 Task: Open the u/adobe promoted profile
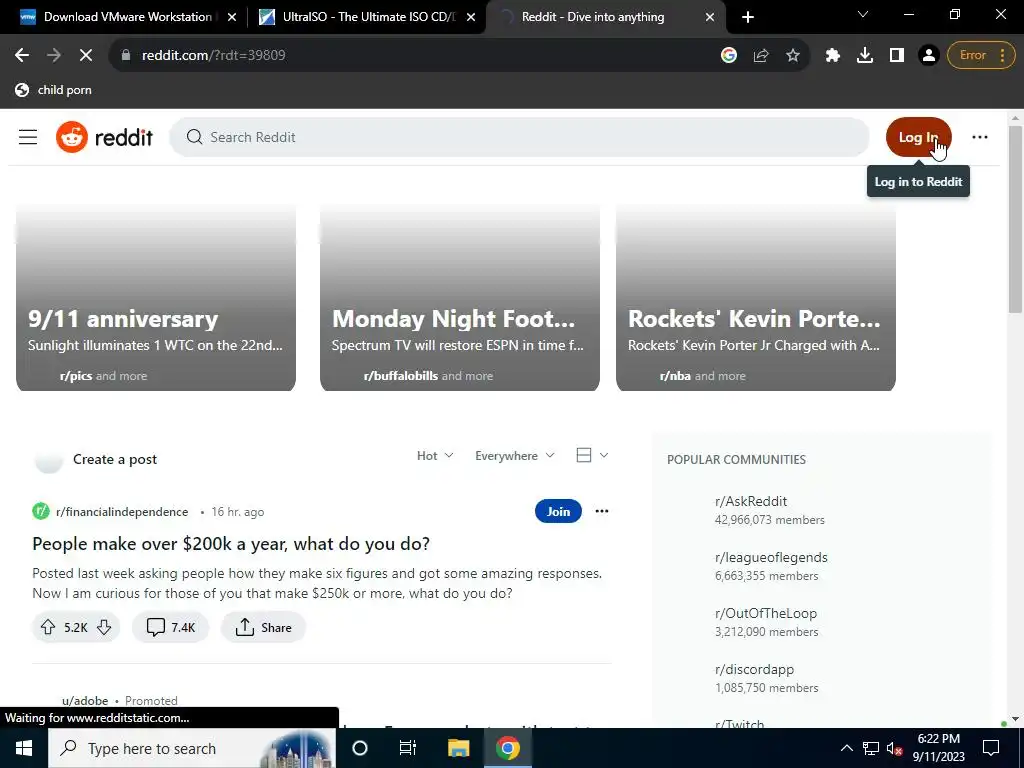[85, 701]
